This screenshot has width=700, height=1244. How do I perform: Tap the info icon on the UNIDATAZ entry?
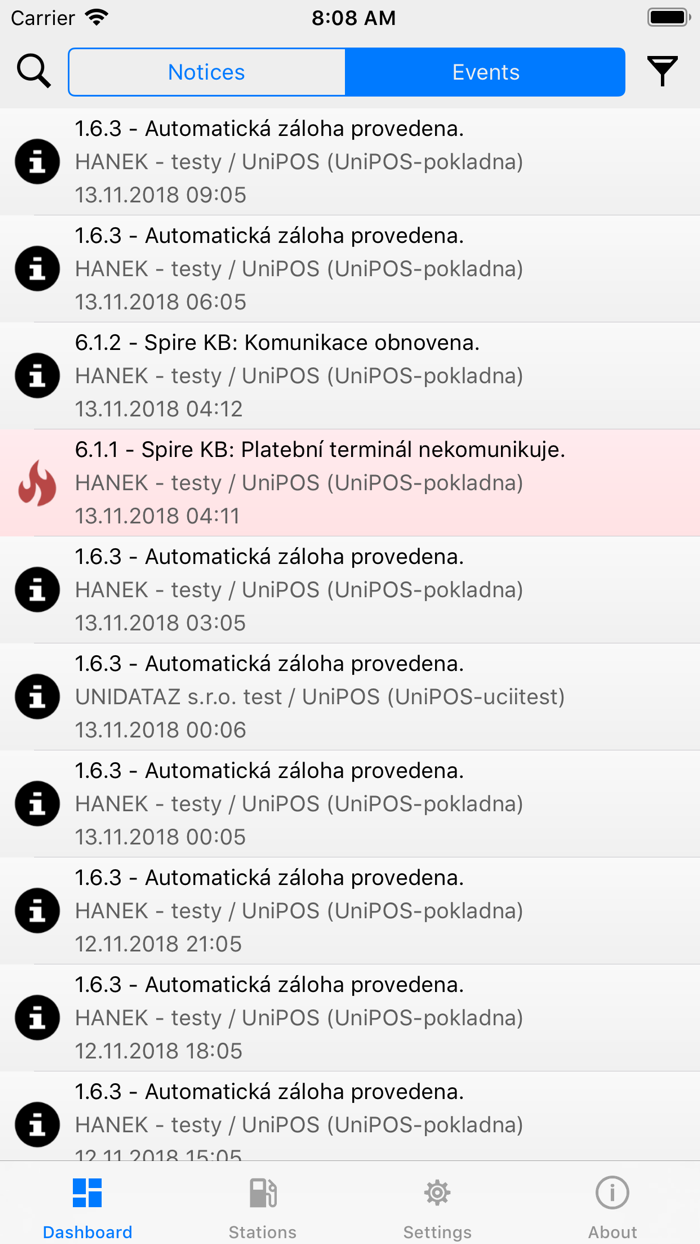[37, 696]
